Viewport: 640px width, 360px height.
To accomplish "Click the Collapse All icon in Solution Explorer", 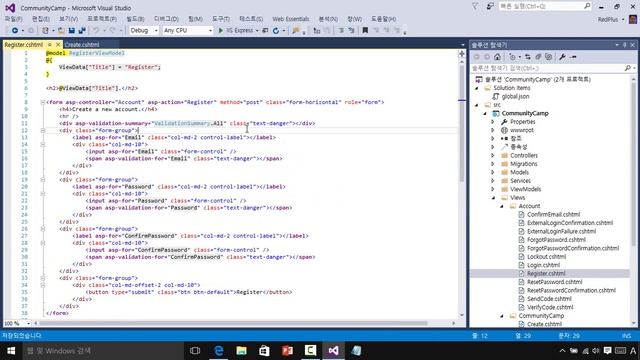I will coord(538,57).
